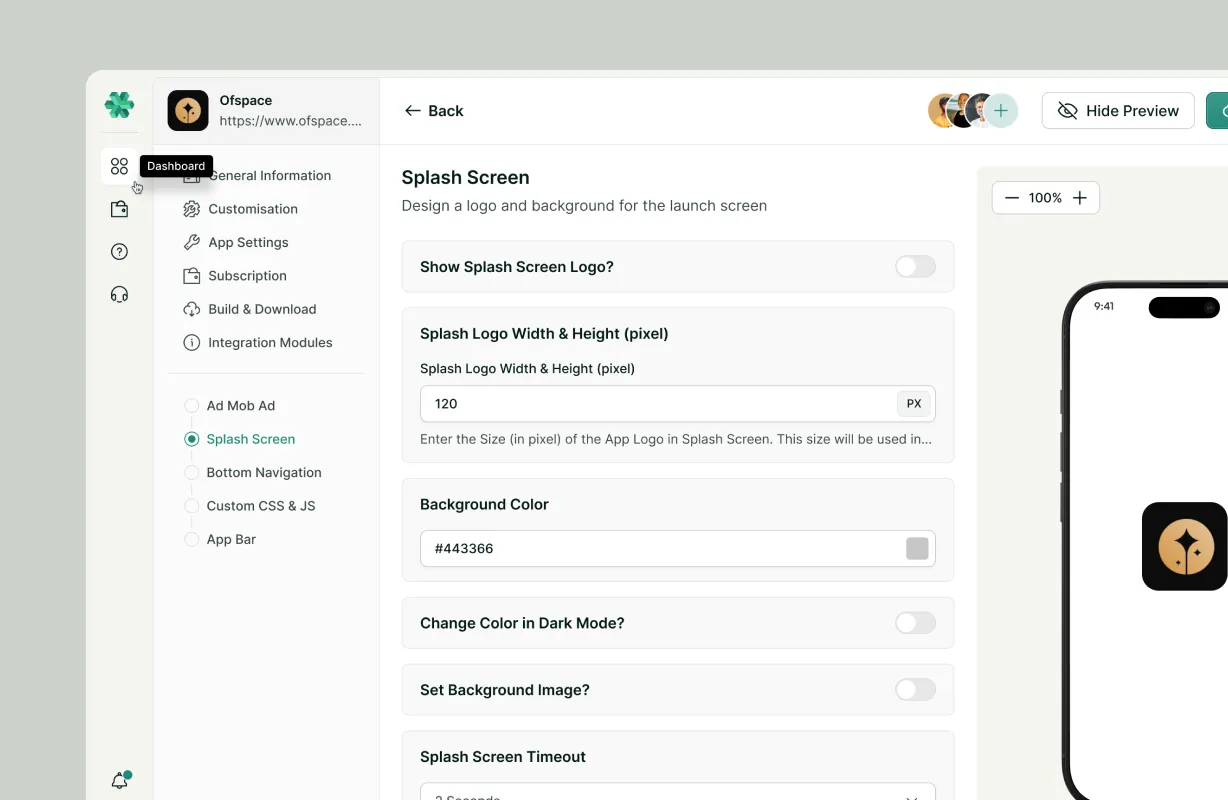Toggle Change Color in Dark Mode

915,623
